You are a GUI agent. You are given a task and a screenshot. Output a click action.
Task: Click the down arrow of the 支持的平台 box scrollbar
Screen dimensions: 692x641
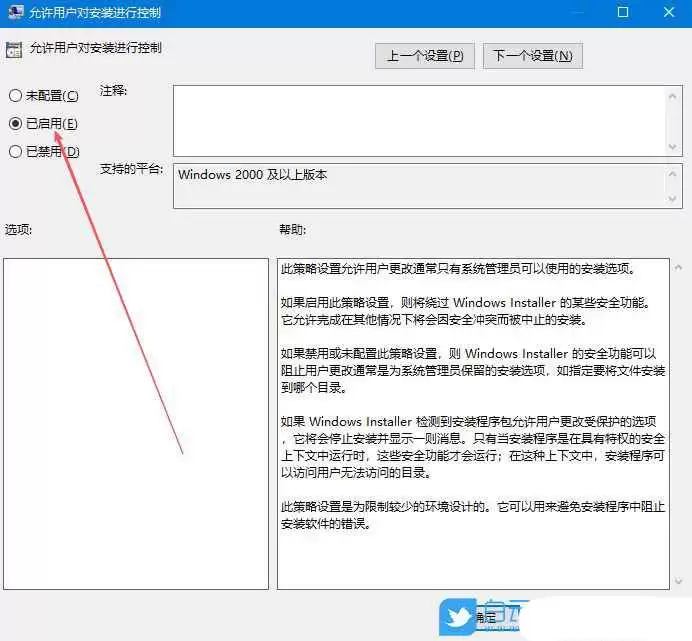point(673,199)
